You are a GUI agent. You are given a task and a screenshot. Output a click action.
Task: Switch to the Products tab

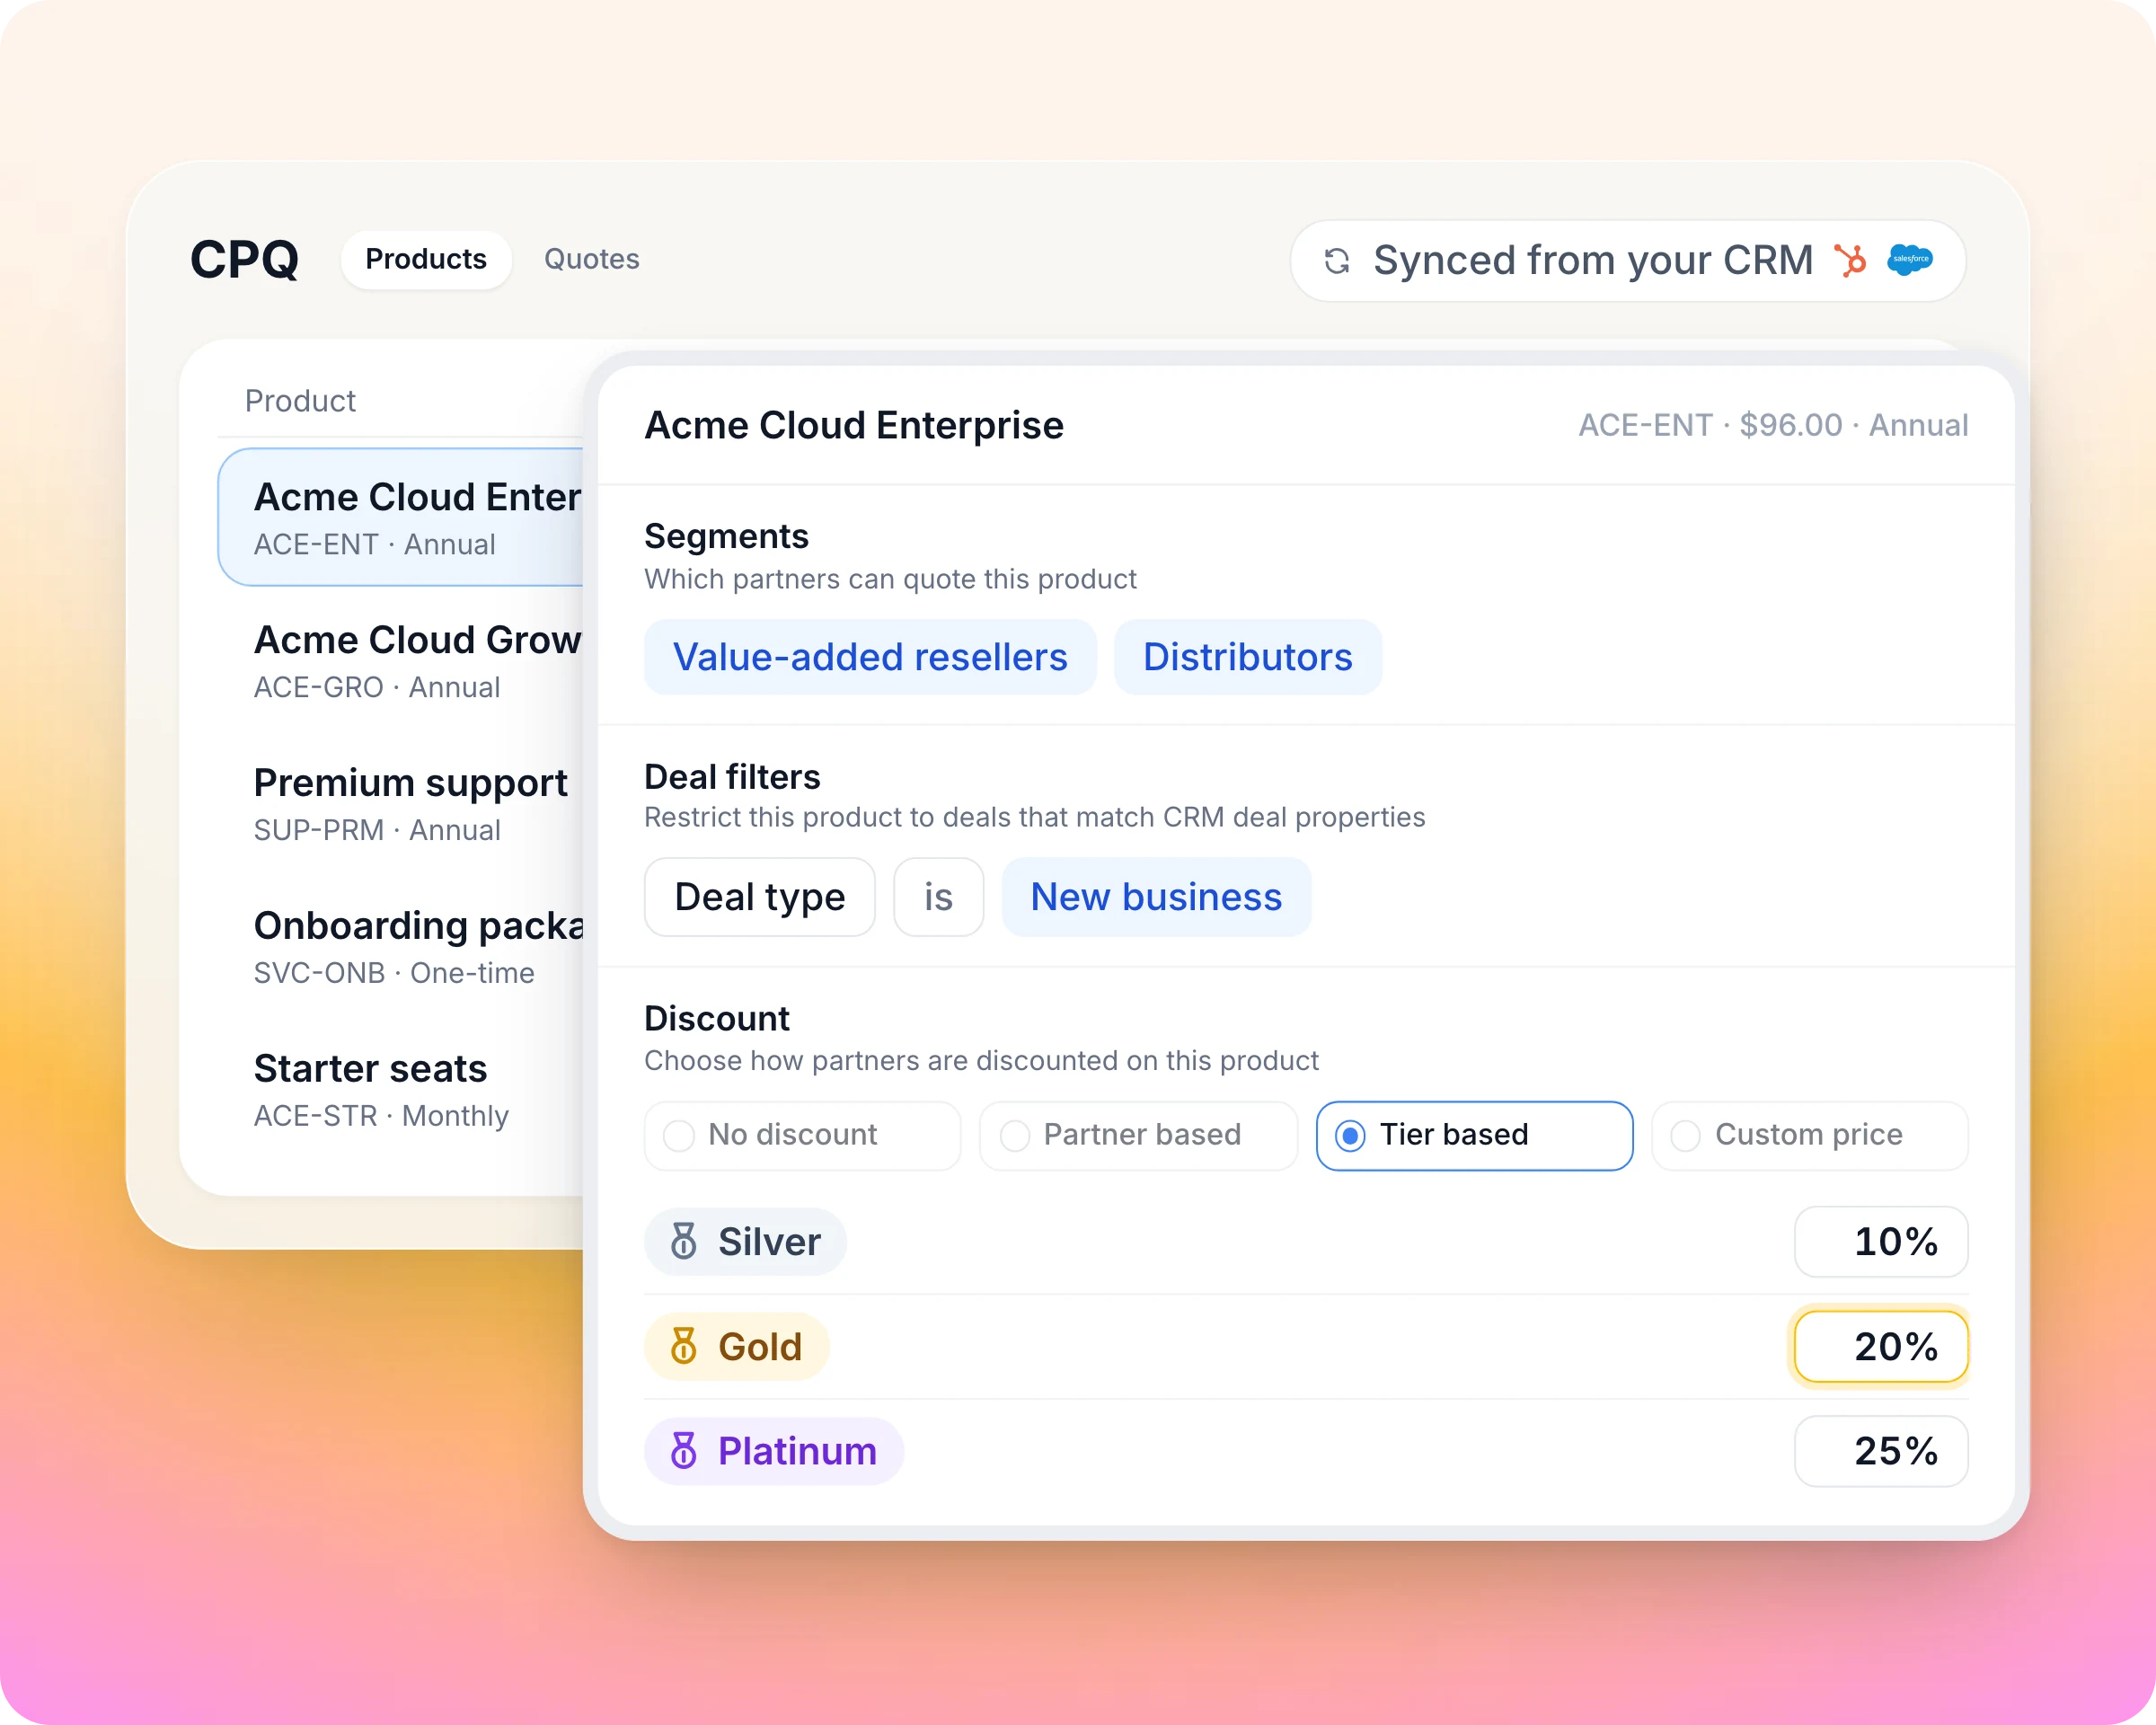(426, 260)
